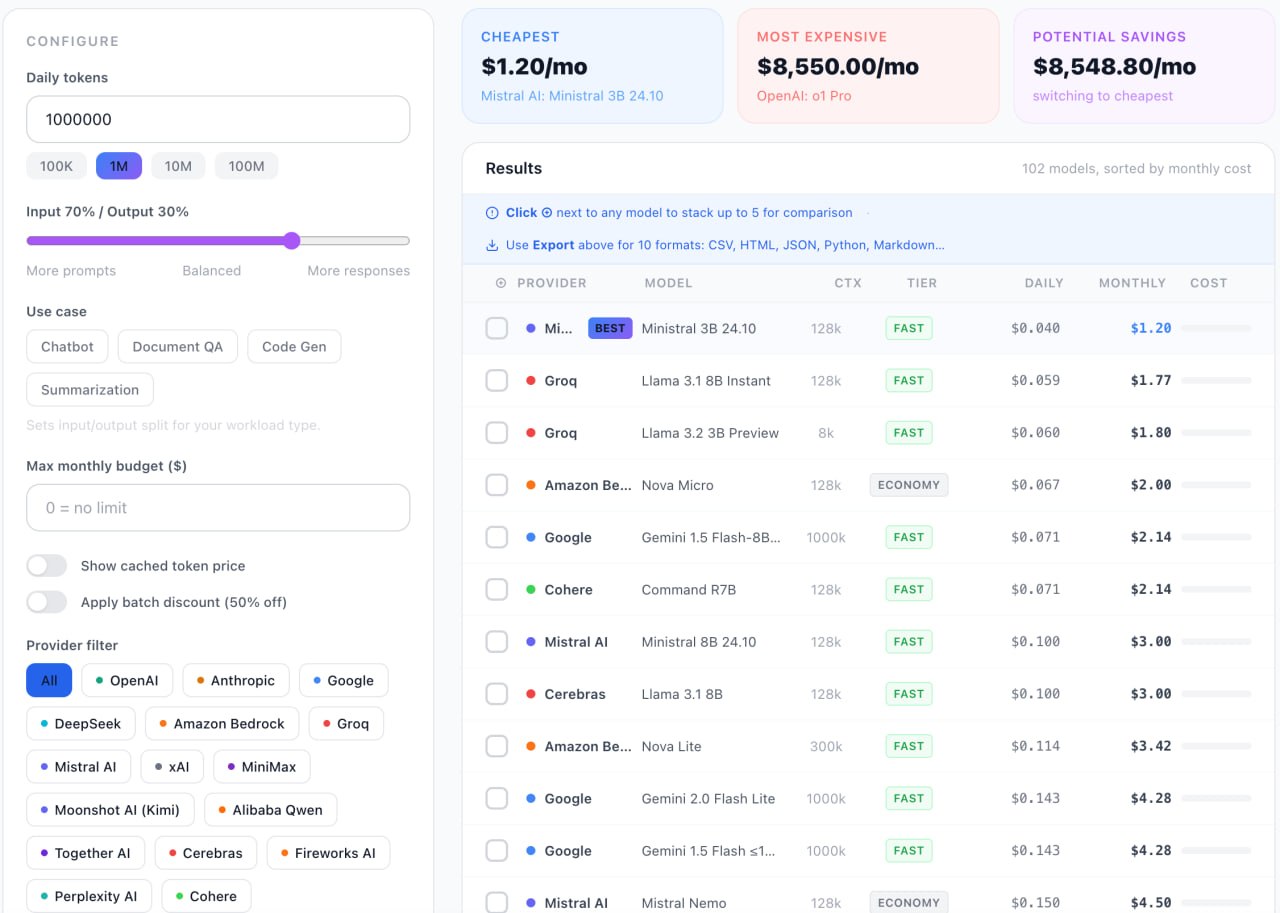Click the input/output ratio slider handle
Screen dimensions: 1280x913
(x=291, y=240)
